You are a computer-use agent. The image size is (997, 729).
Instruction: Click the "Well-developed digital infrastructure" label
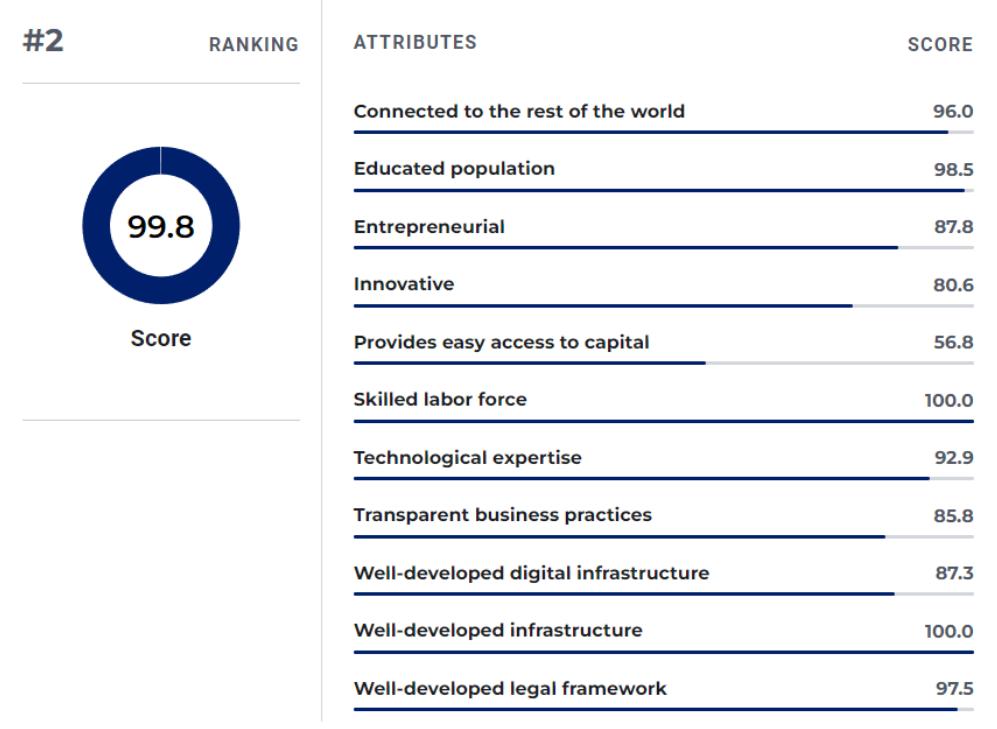pyautogui.click(x=531, y=573)
